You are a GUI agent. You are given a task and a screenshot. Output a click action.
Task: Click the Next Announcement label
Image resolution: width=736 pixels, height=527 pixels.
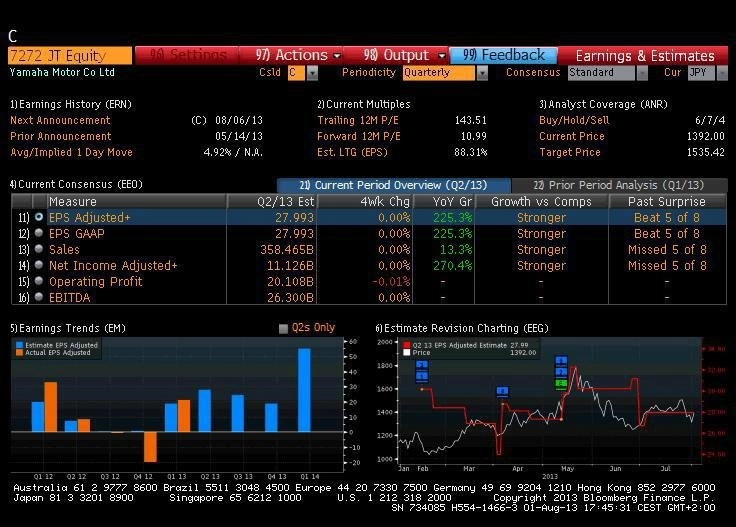[x=60, y=120]
